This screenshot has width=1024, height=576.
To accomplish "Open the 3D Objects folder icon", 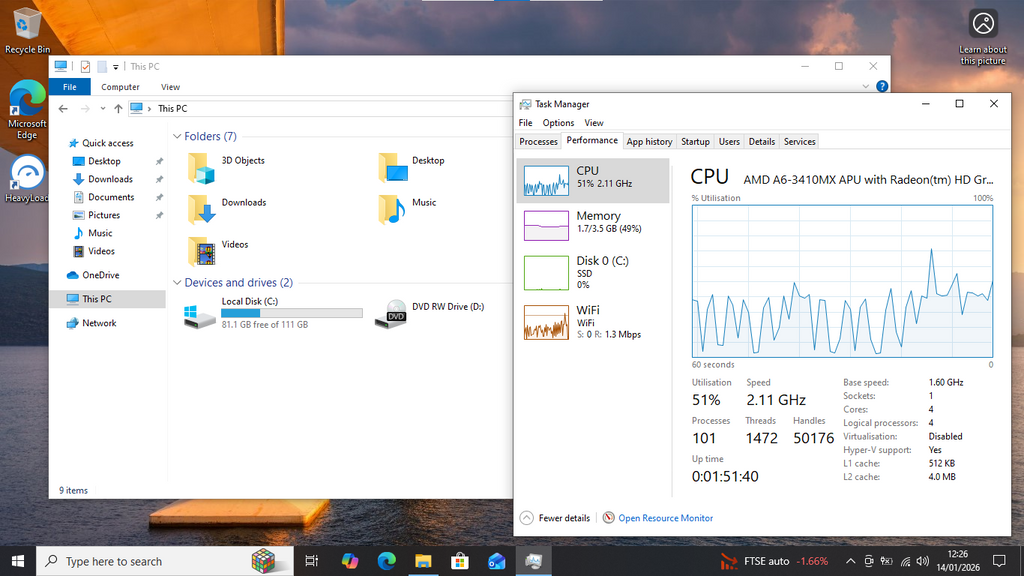I will point(202,168).
